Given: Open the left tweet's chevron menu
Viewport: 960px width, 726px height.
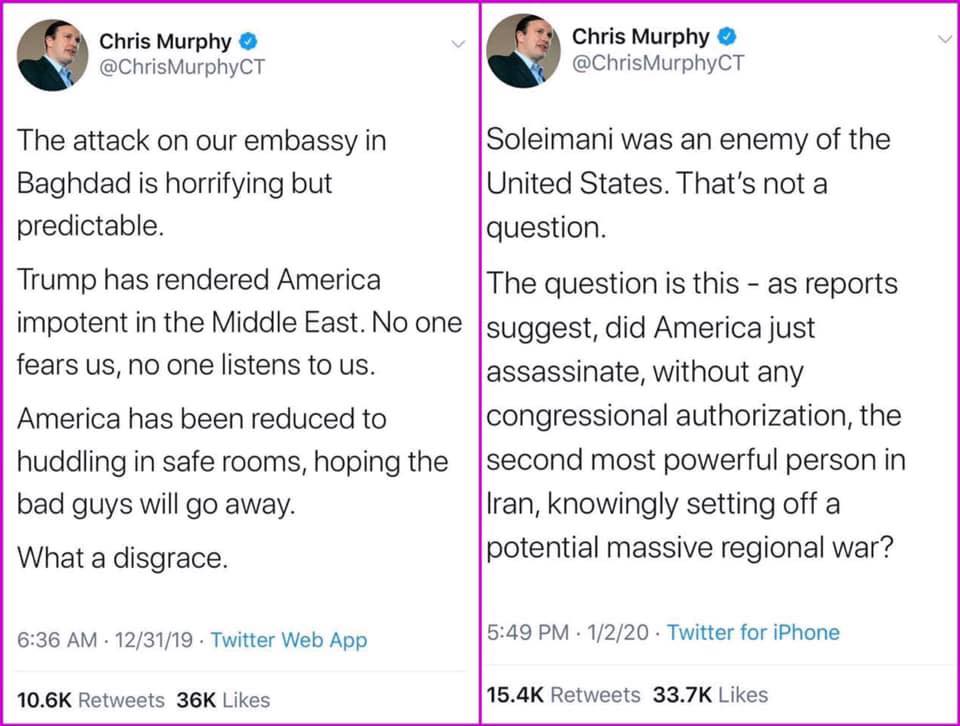Looking at the screenshot, I should (458, 43).
